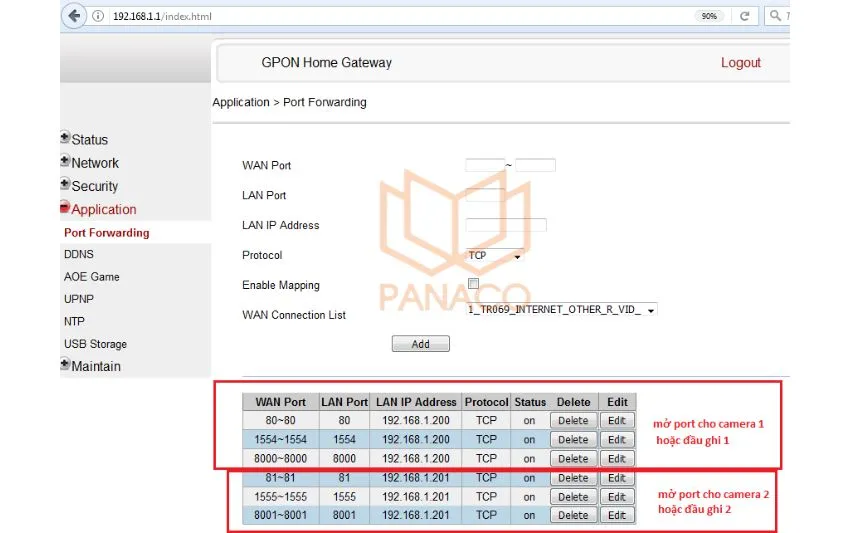The image size is (850, 533).
Task: Edit the 8000~8000 port rule
Action: pos(617,459)
